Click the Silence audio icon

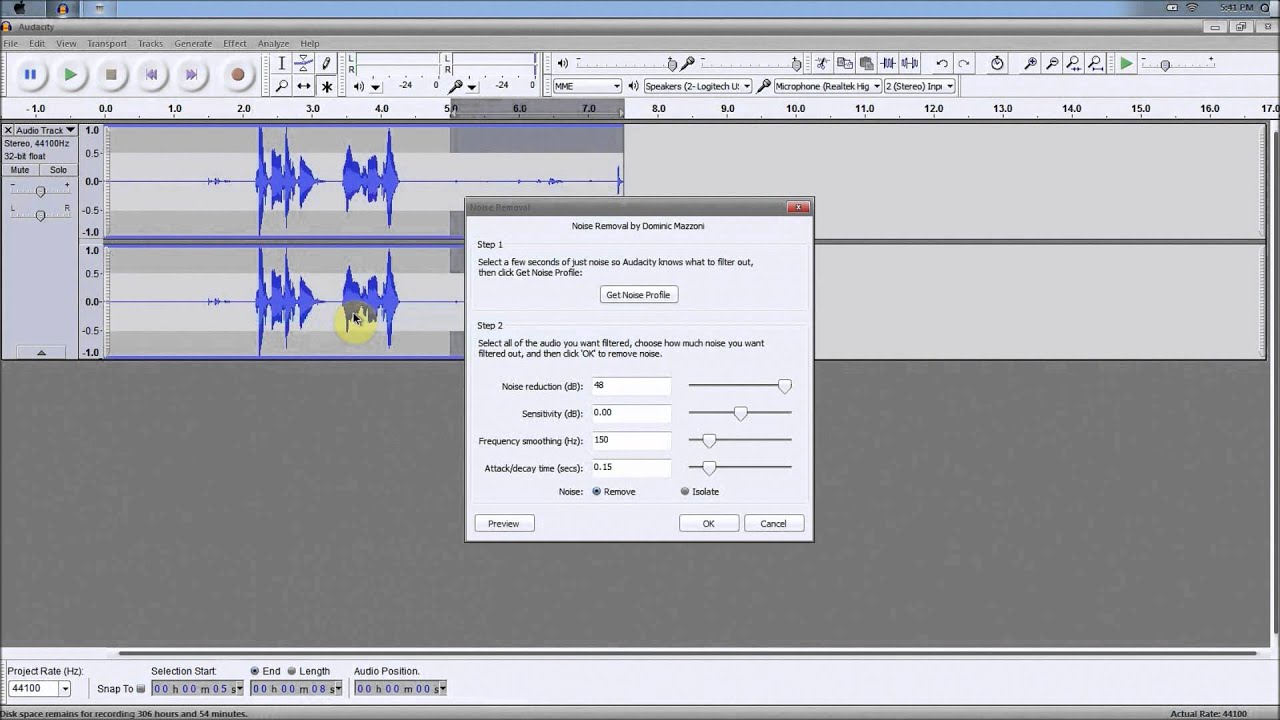coord(910,63)
